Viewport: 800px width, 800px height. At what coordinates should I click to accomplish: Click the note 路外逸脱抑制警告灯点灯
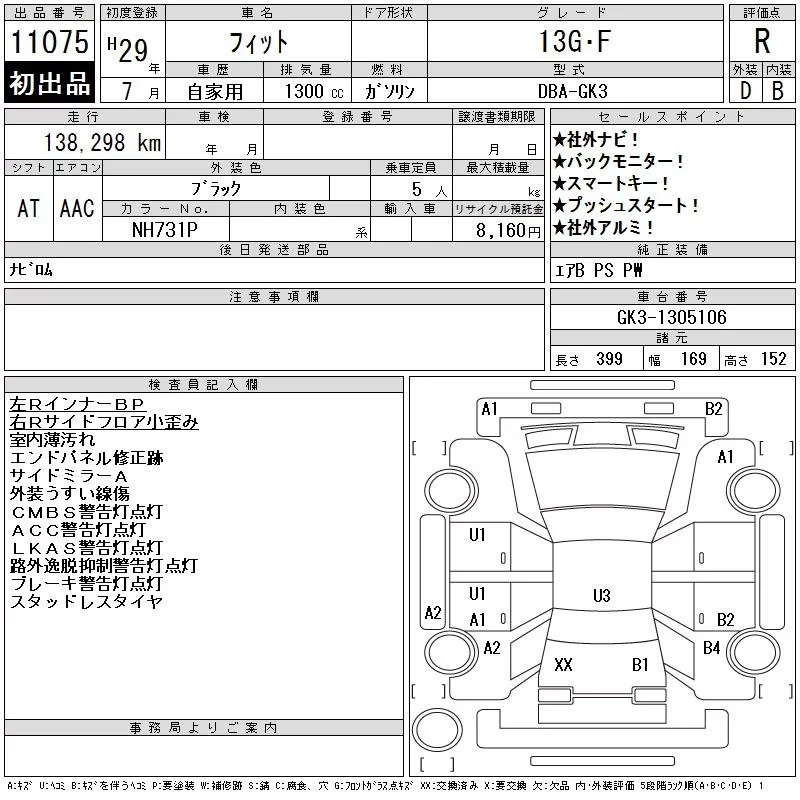coord(104,565)
